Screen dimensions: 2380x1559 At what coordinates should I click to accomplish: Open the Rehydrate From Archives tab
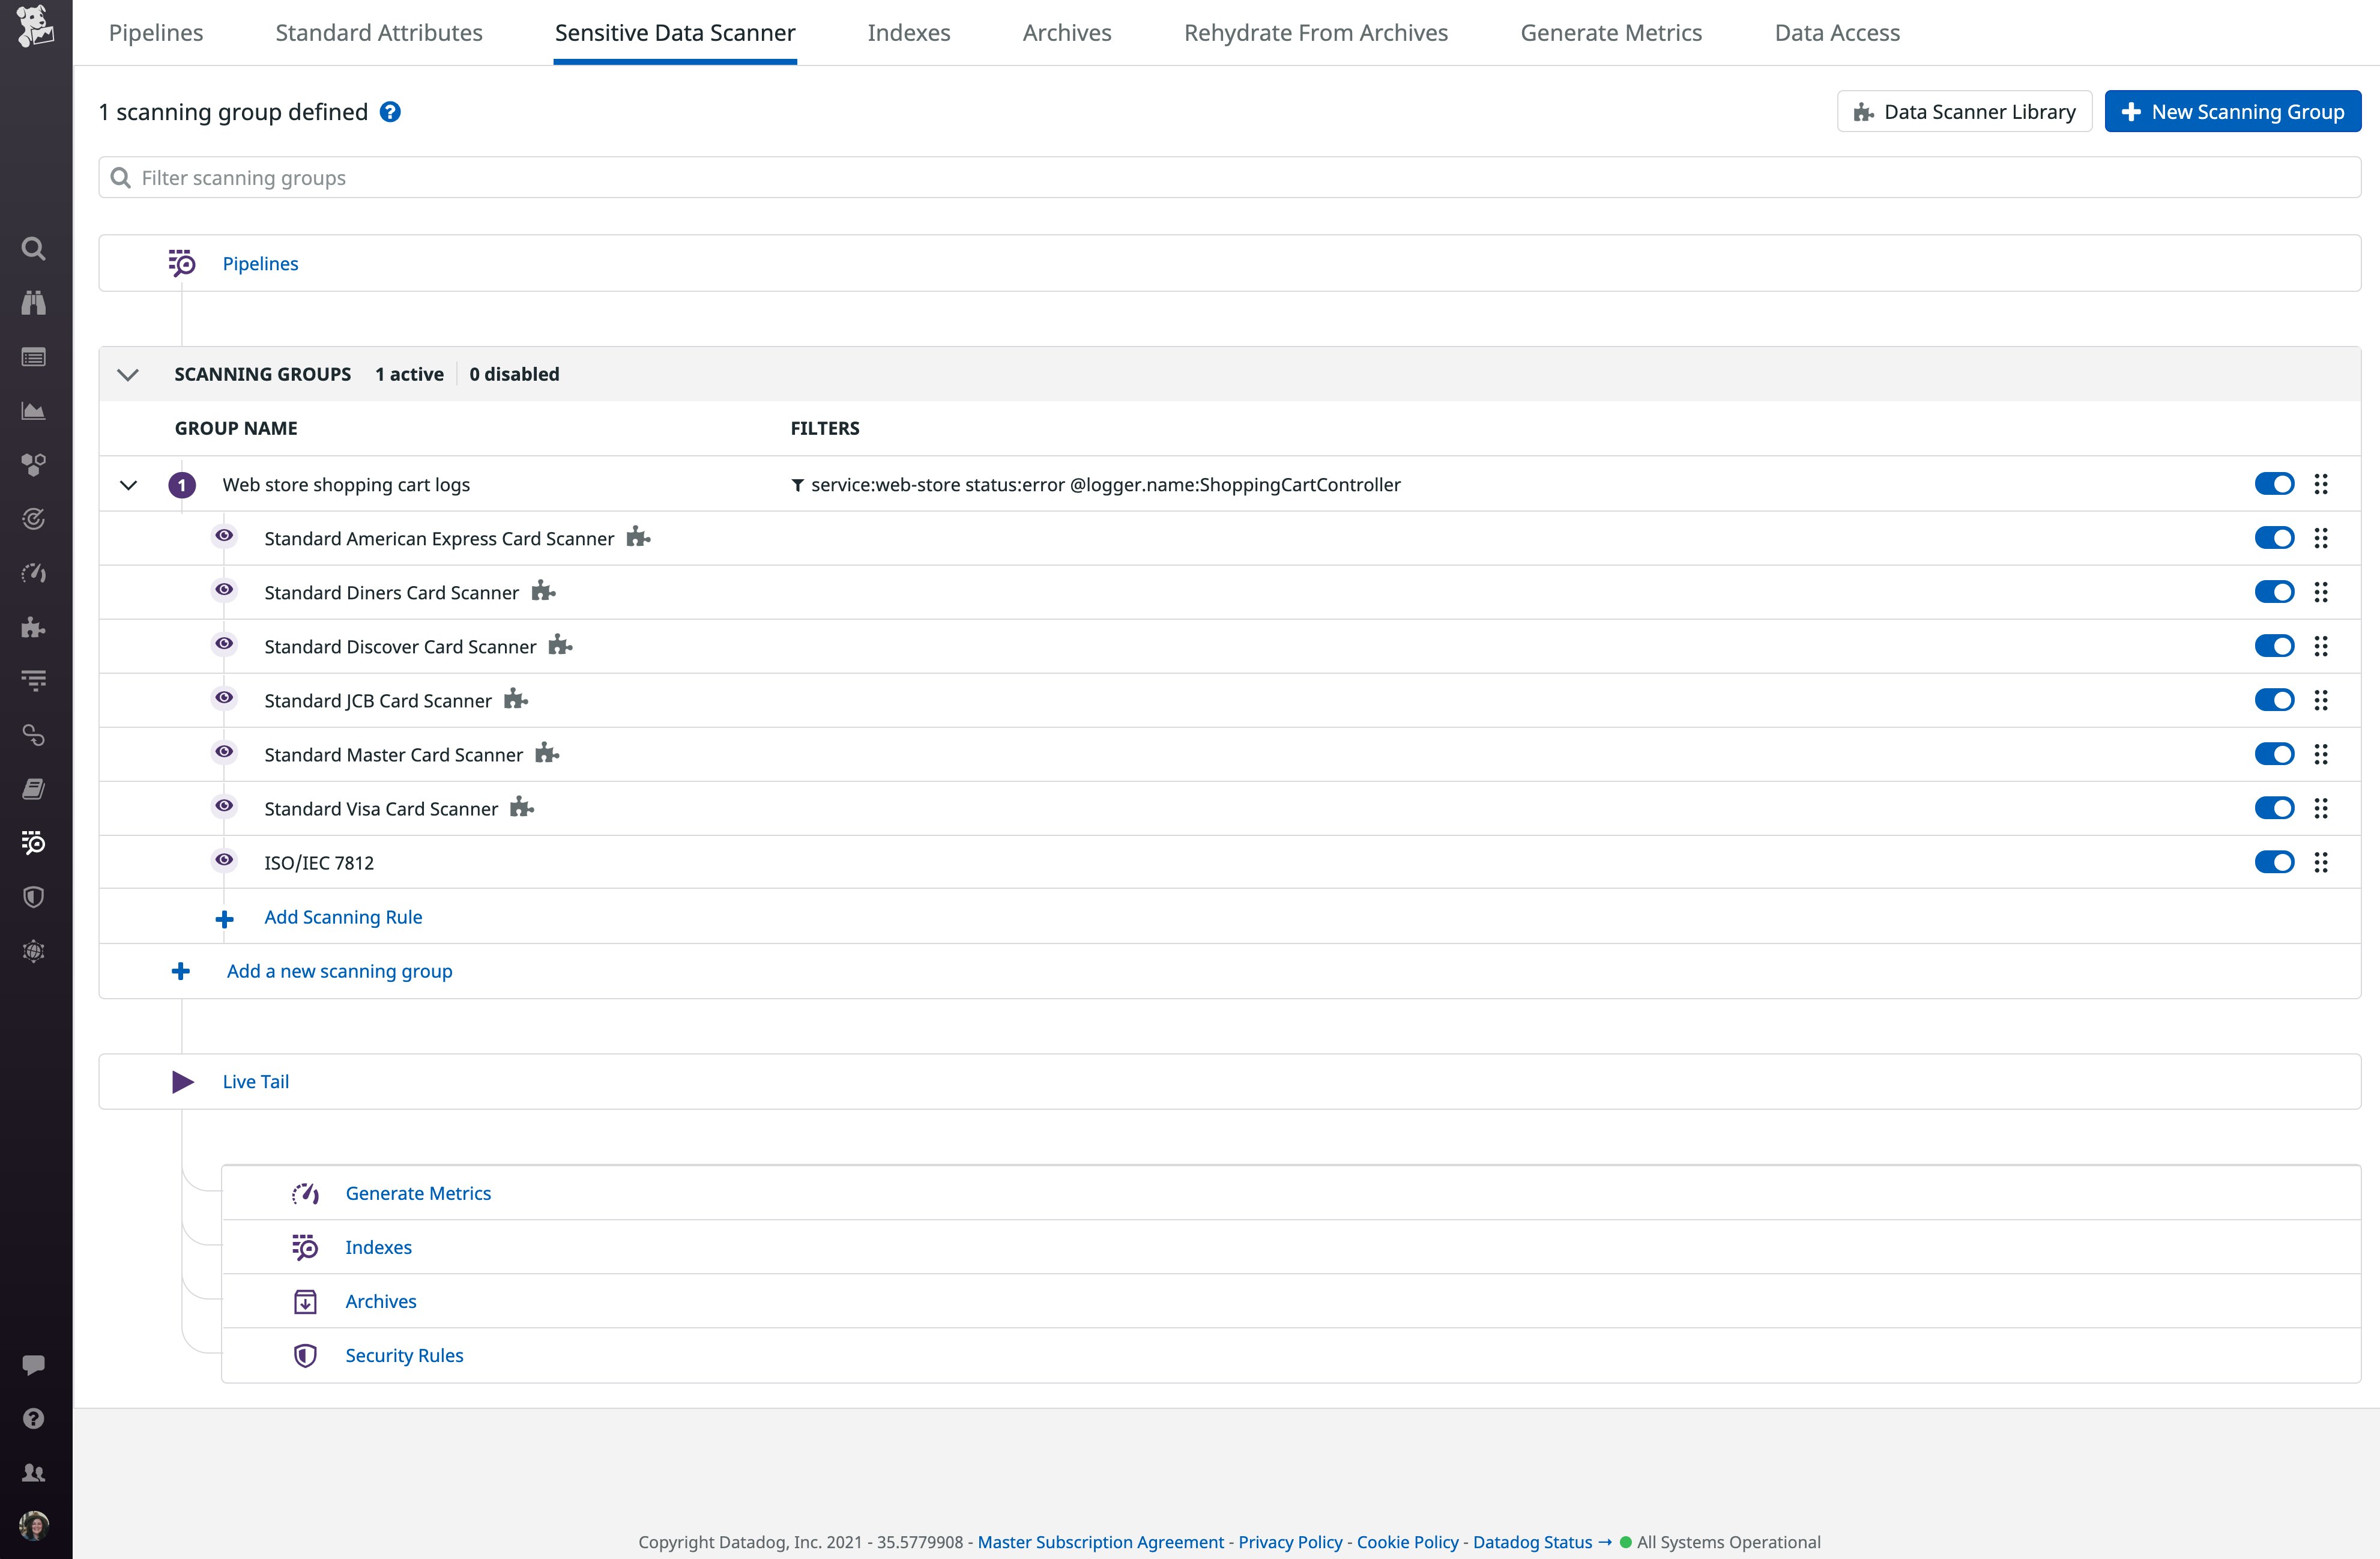pos(1315,33)
